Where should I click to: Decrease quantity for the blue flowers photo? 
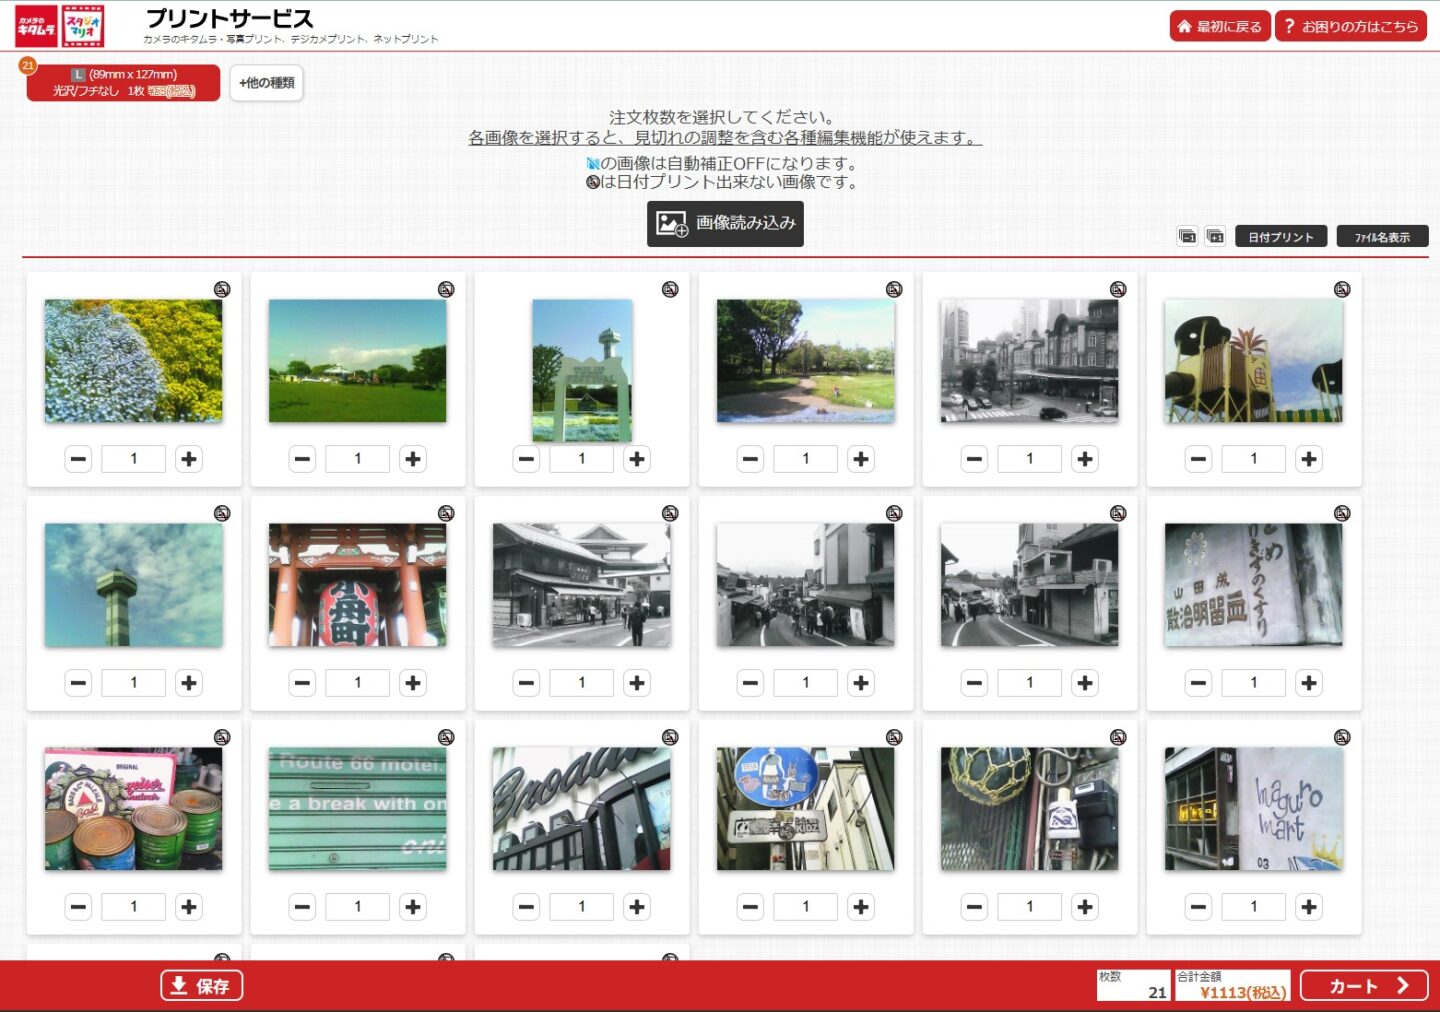point(79,459)
